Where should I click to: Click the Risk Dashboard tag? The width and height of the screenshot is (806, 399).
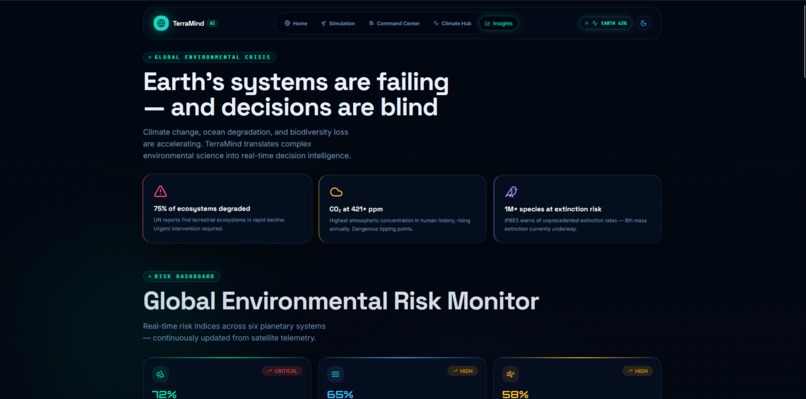[x=181, y=277]
